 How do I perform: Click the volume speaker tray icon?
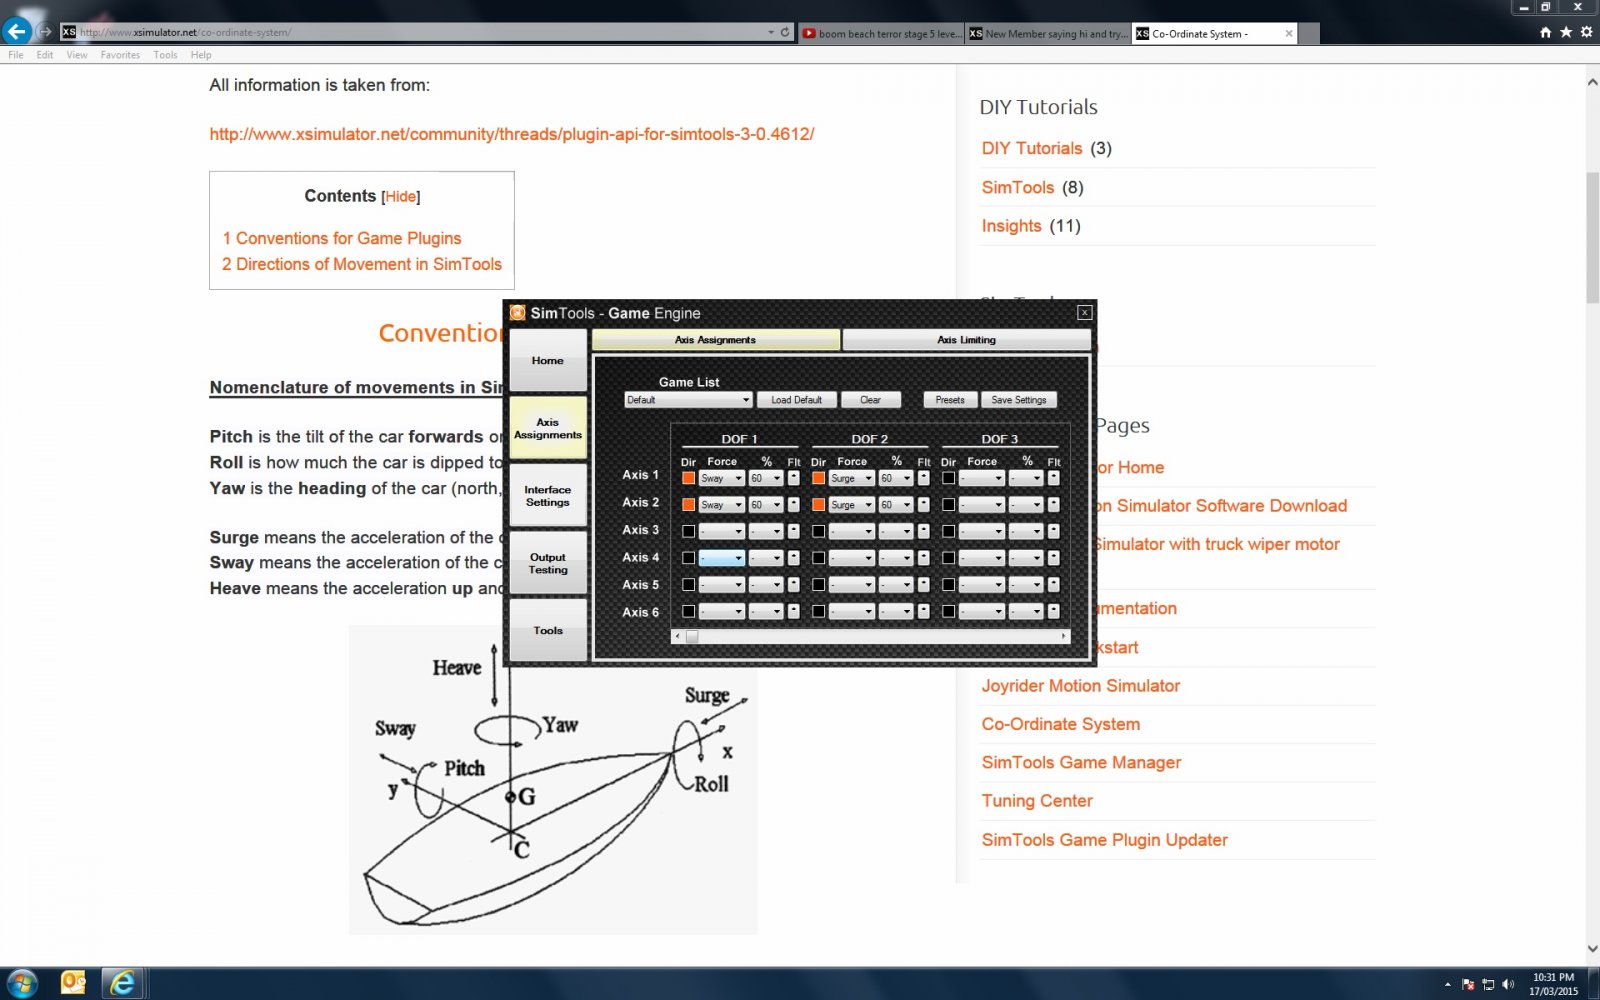1508,984
